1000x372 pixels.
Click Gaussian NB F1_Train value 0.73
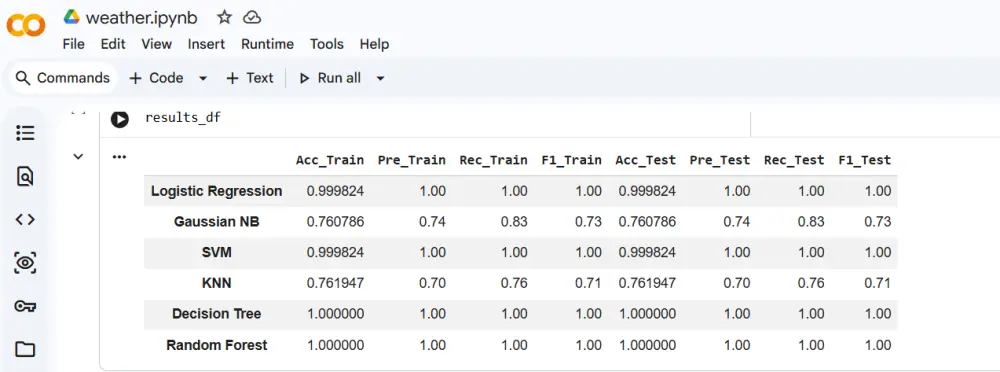click(589, 221)
